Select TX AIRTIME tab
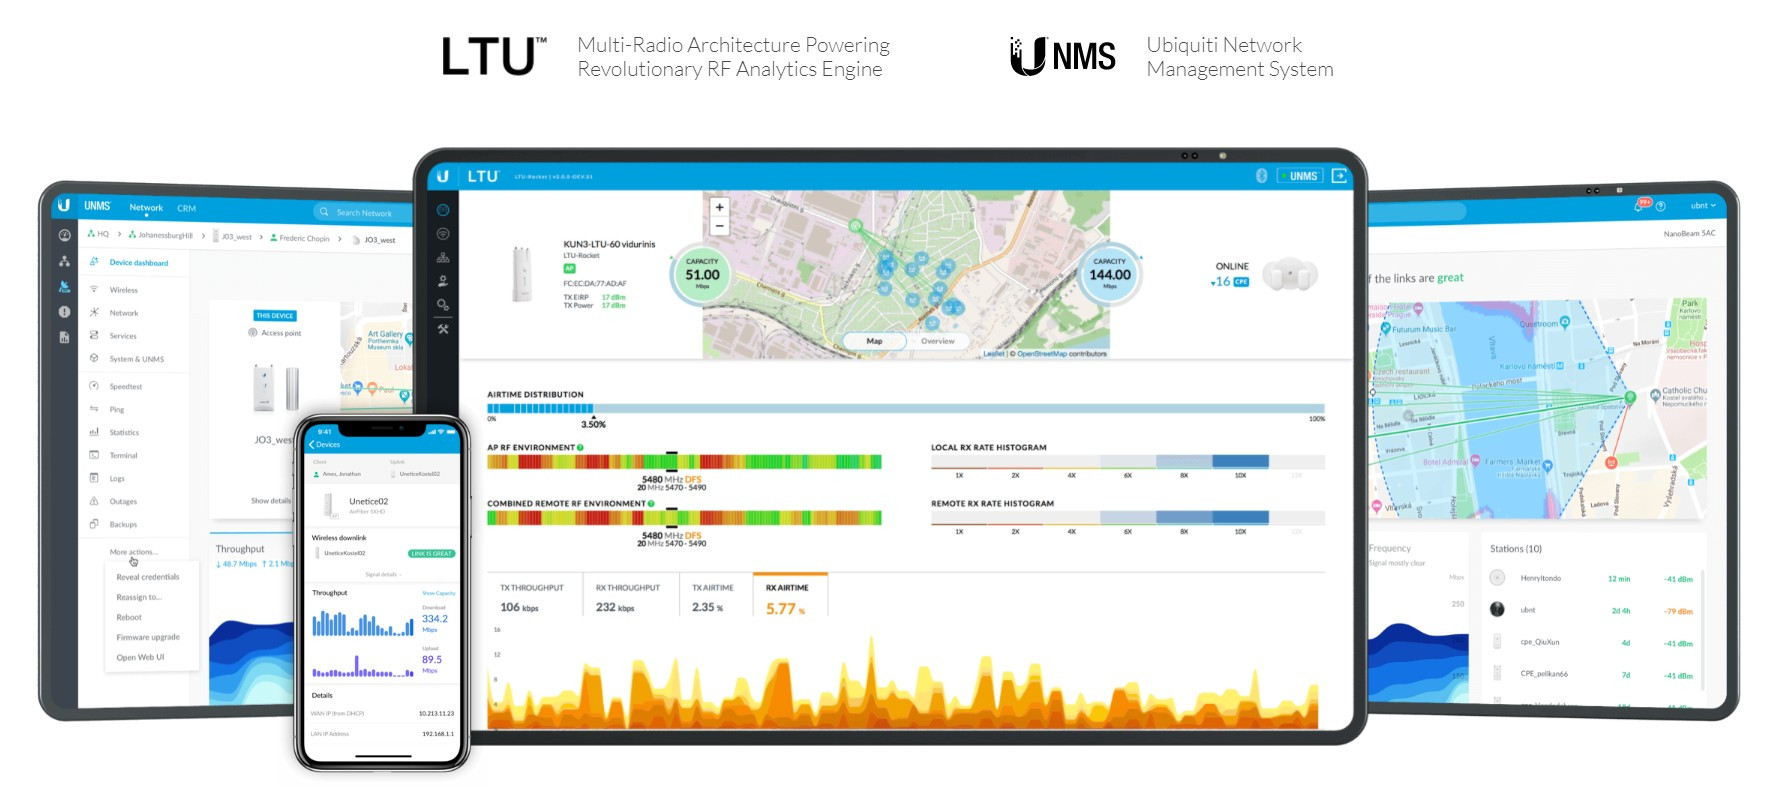The width and height of the screenshot is (1788, 794). click(715, 597)
